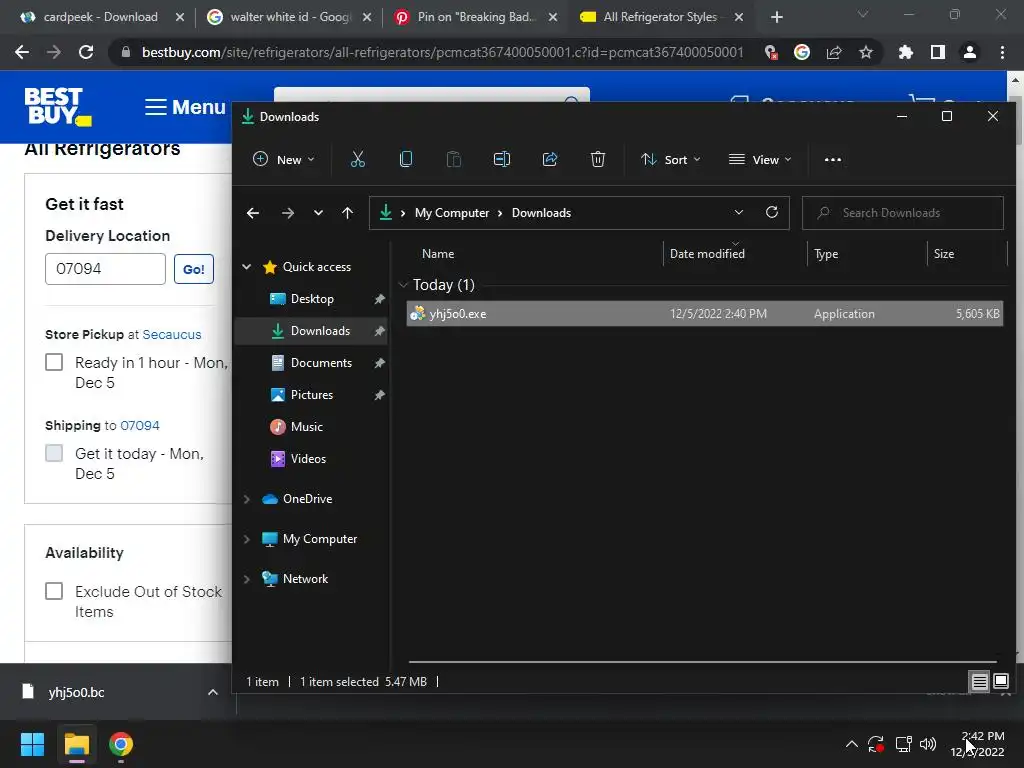This screenshot has width=1024, height=768.
Task: Check Exclude Out of Stock Items
Action: click(54, 591)
